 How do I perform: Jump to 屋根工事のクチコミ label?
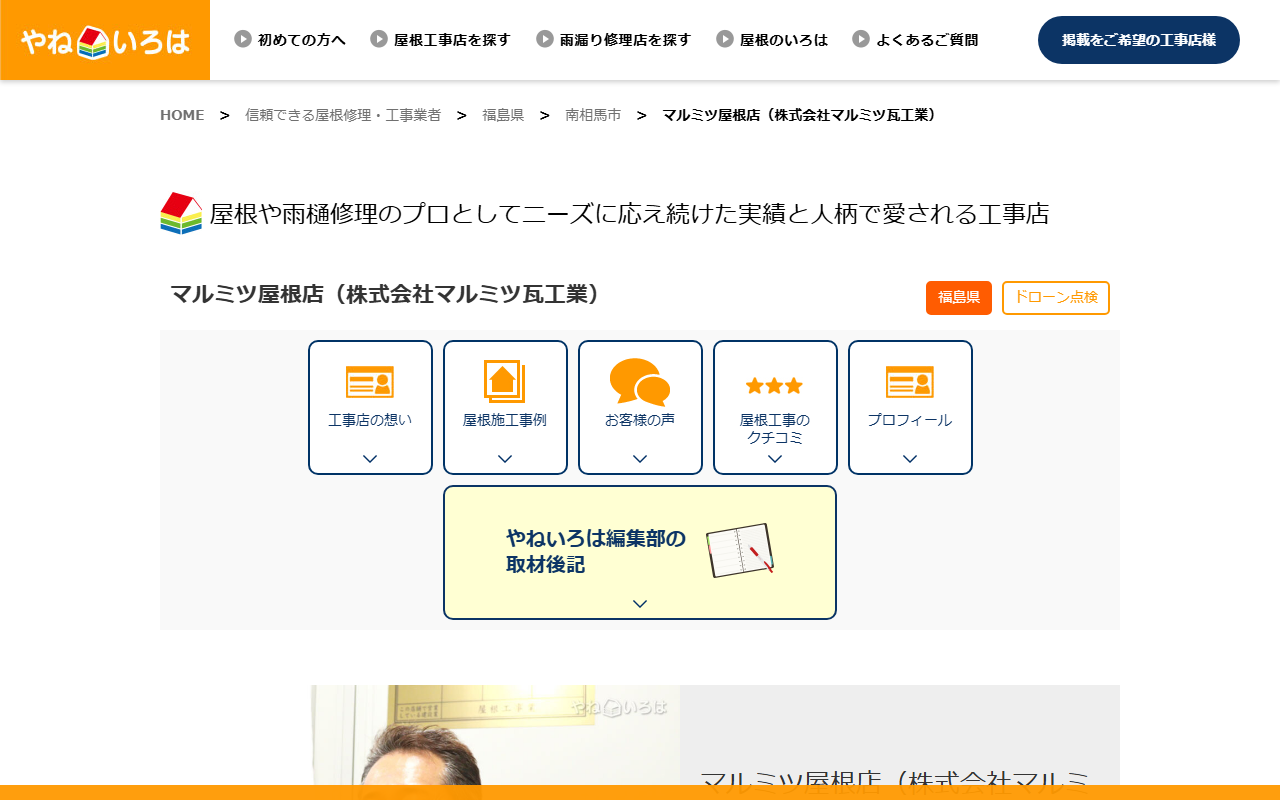click(775, 429)
